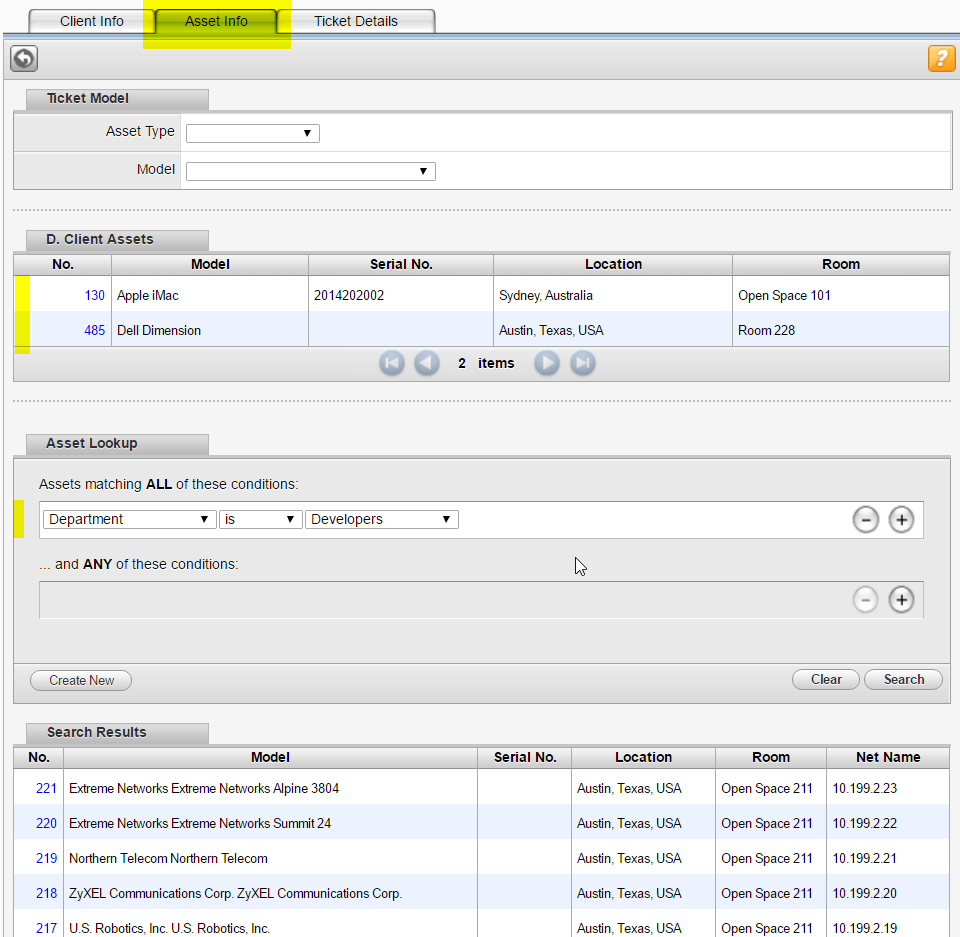The image size is (960, 937).
Task: Switch to the Client Info tab
Action: pyautogui.click(x=91, y=20)
